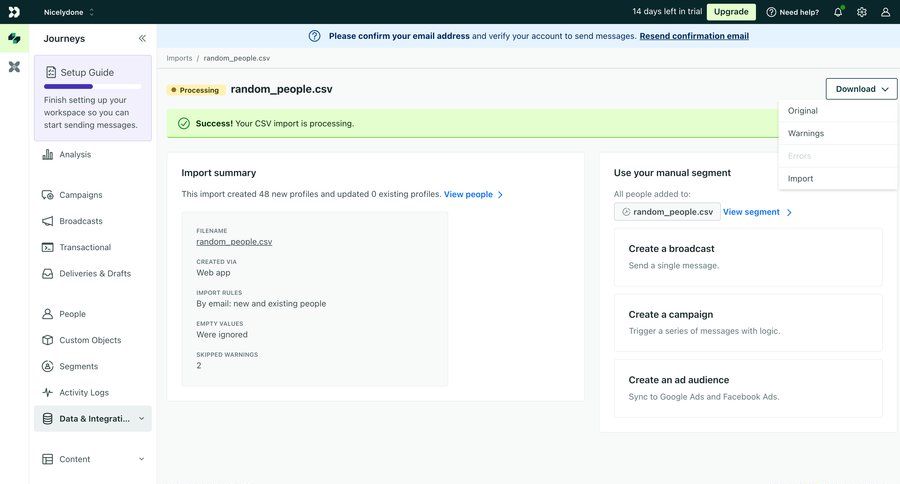
Task: Click the Upgrade button
Action: 731,11
